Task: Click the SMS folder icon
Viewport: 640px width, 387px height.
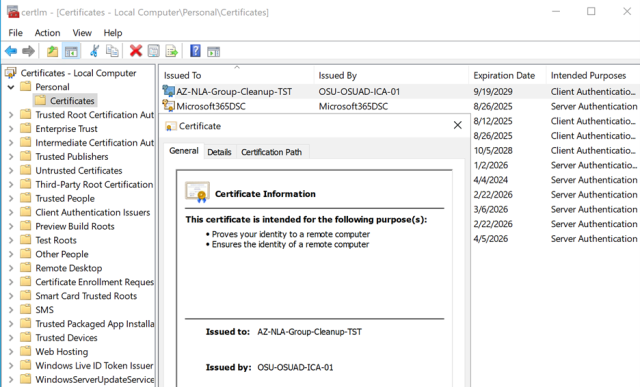Action: coord(26,309)
